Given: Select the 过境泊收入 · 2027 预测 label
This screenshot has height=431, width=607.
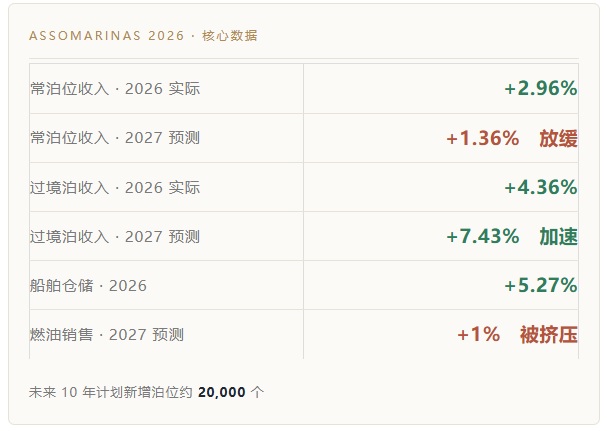Looking at the screenshot, I should pos(115,237).
